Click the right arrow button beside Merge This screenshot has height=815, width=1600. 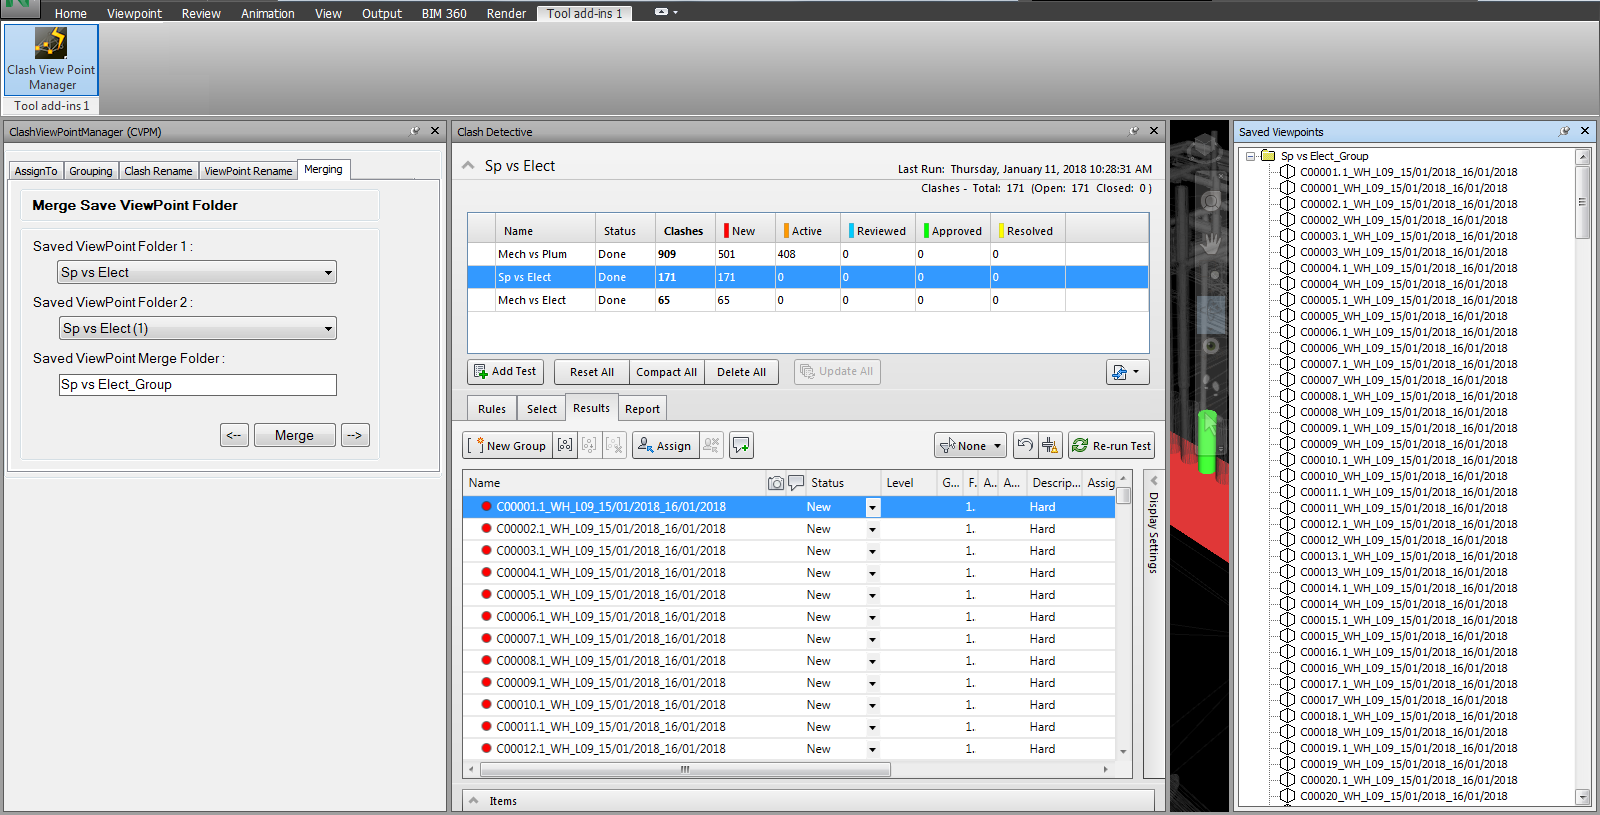(x=355, y=435)
